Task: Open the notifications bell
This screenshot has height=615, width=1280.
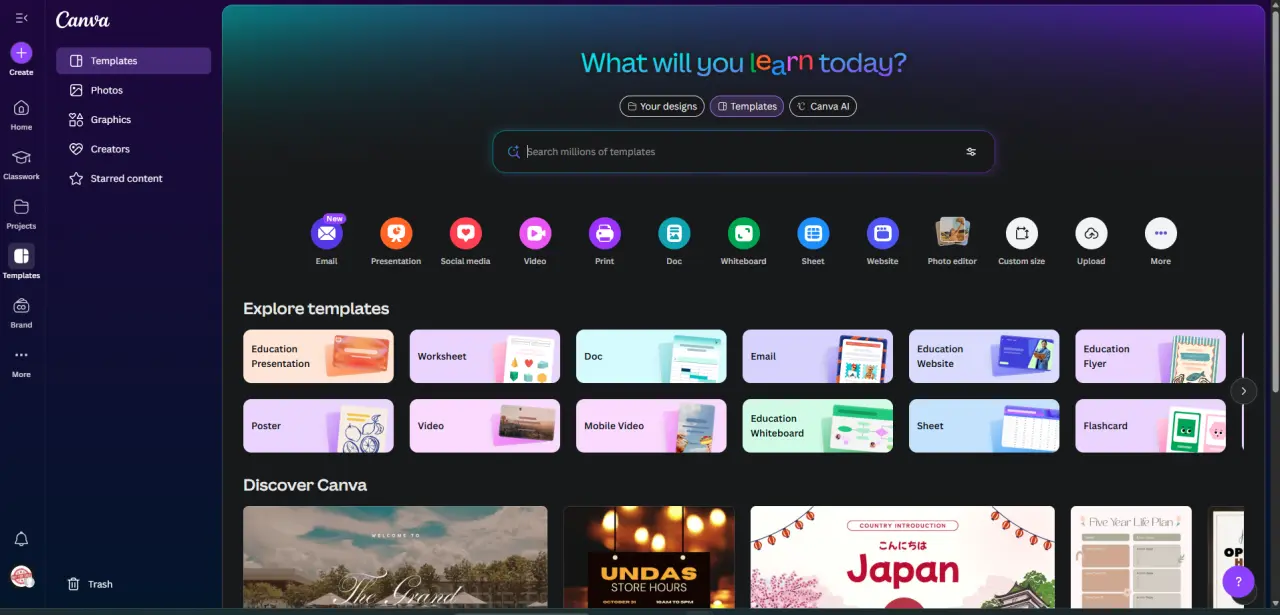Action: coord(21,539)
